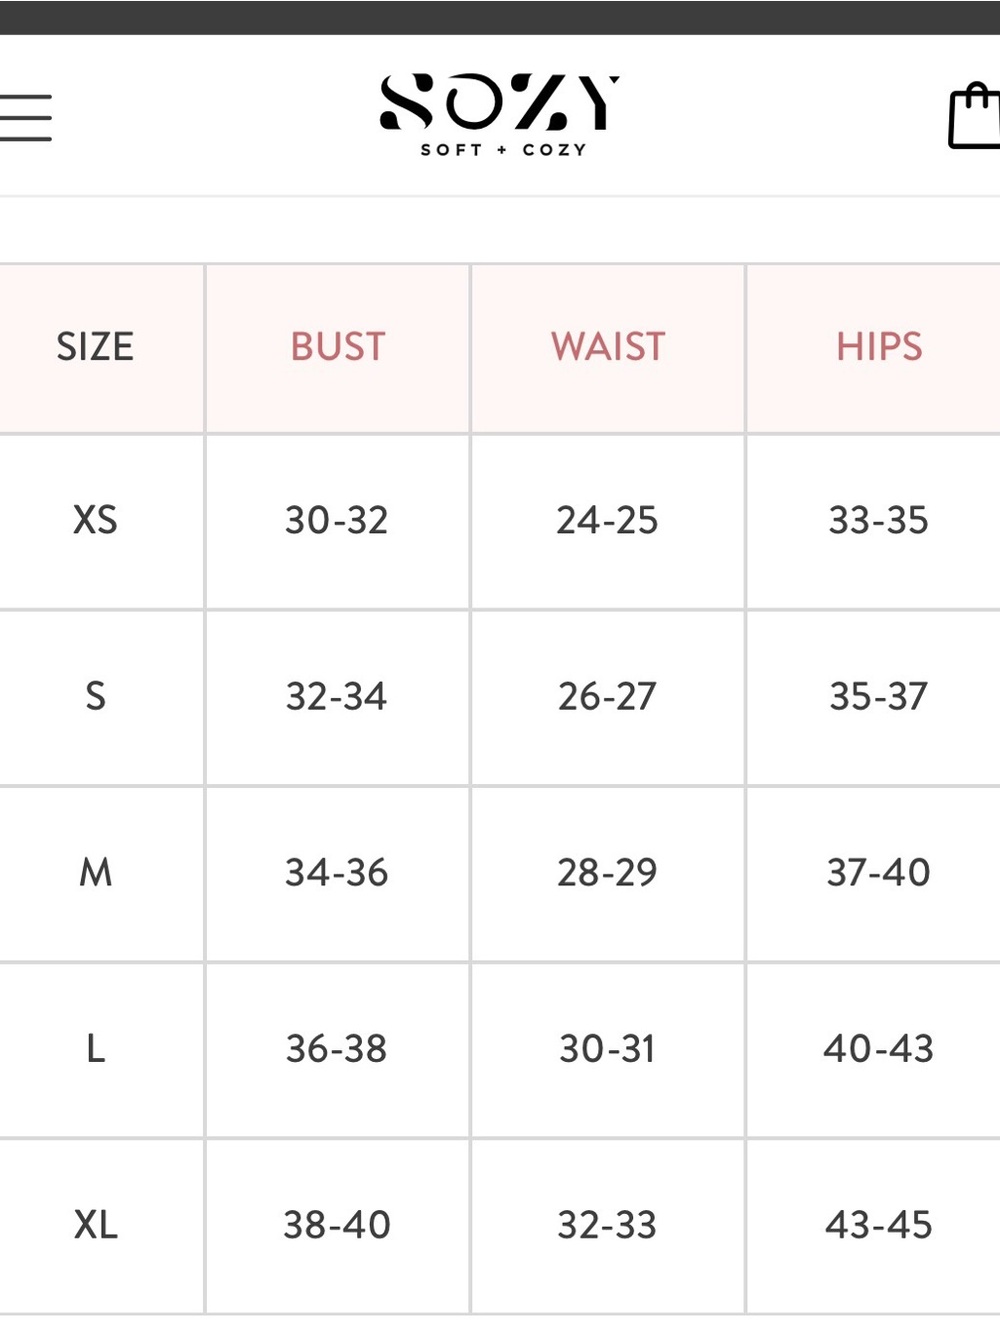Select the XL size row label
Viewport: 1000px width, 1333px height.
point(95,1224)
